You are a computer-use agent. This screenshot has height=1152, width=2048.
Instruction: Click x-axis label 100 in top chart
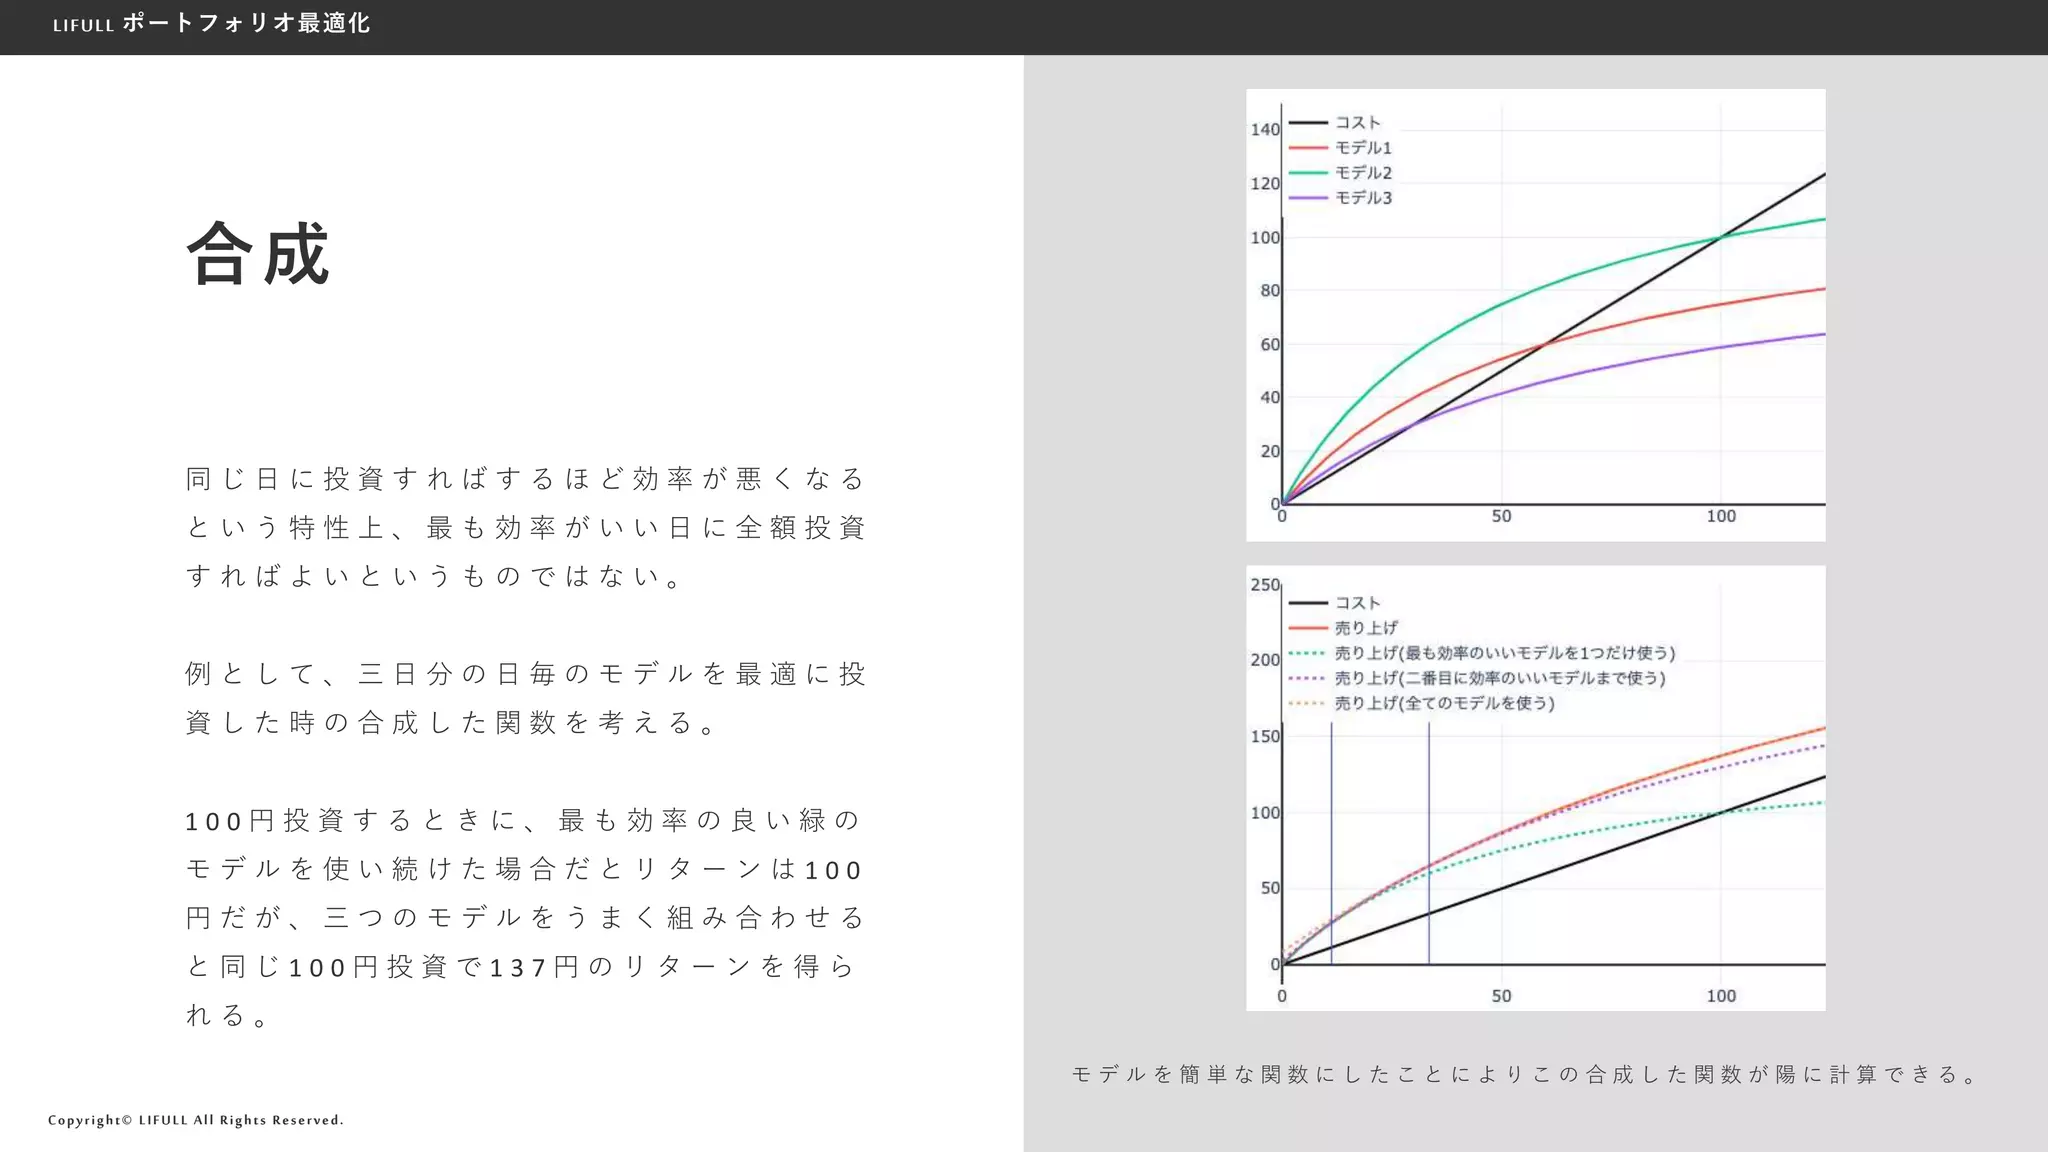(x=1721, y=516)
